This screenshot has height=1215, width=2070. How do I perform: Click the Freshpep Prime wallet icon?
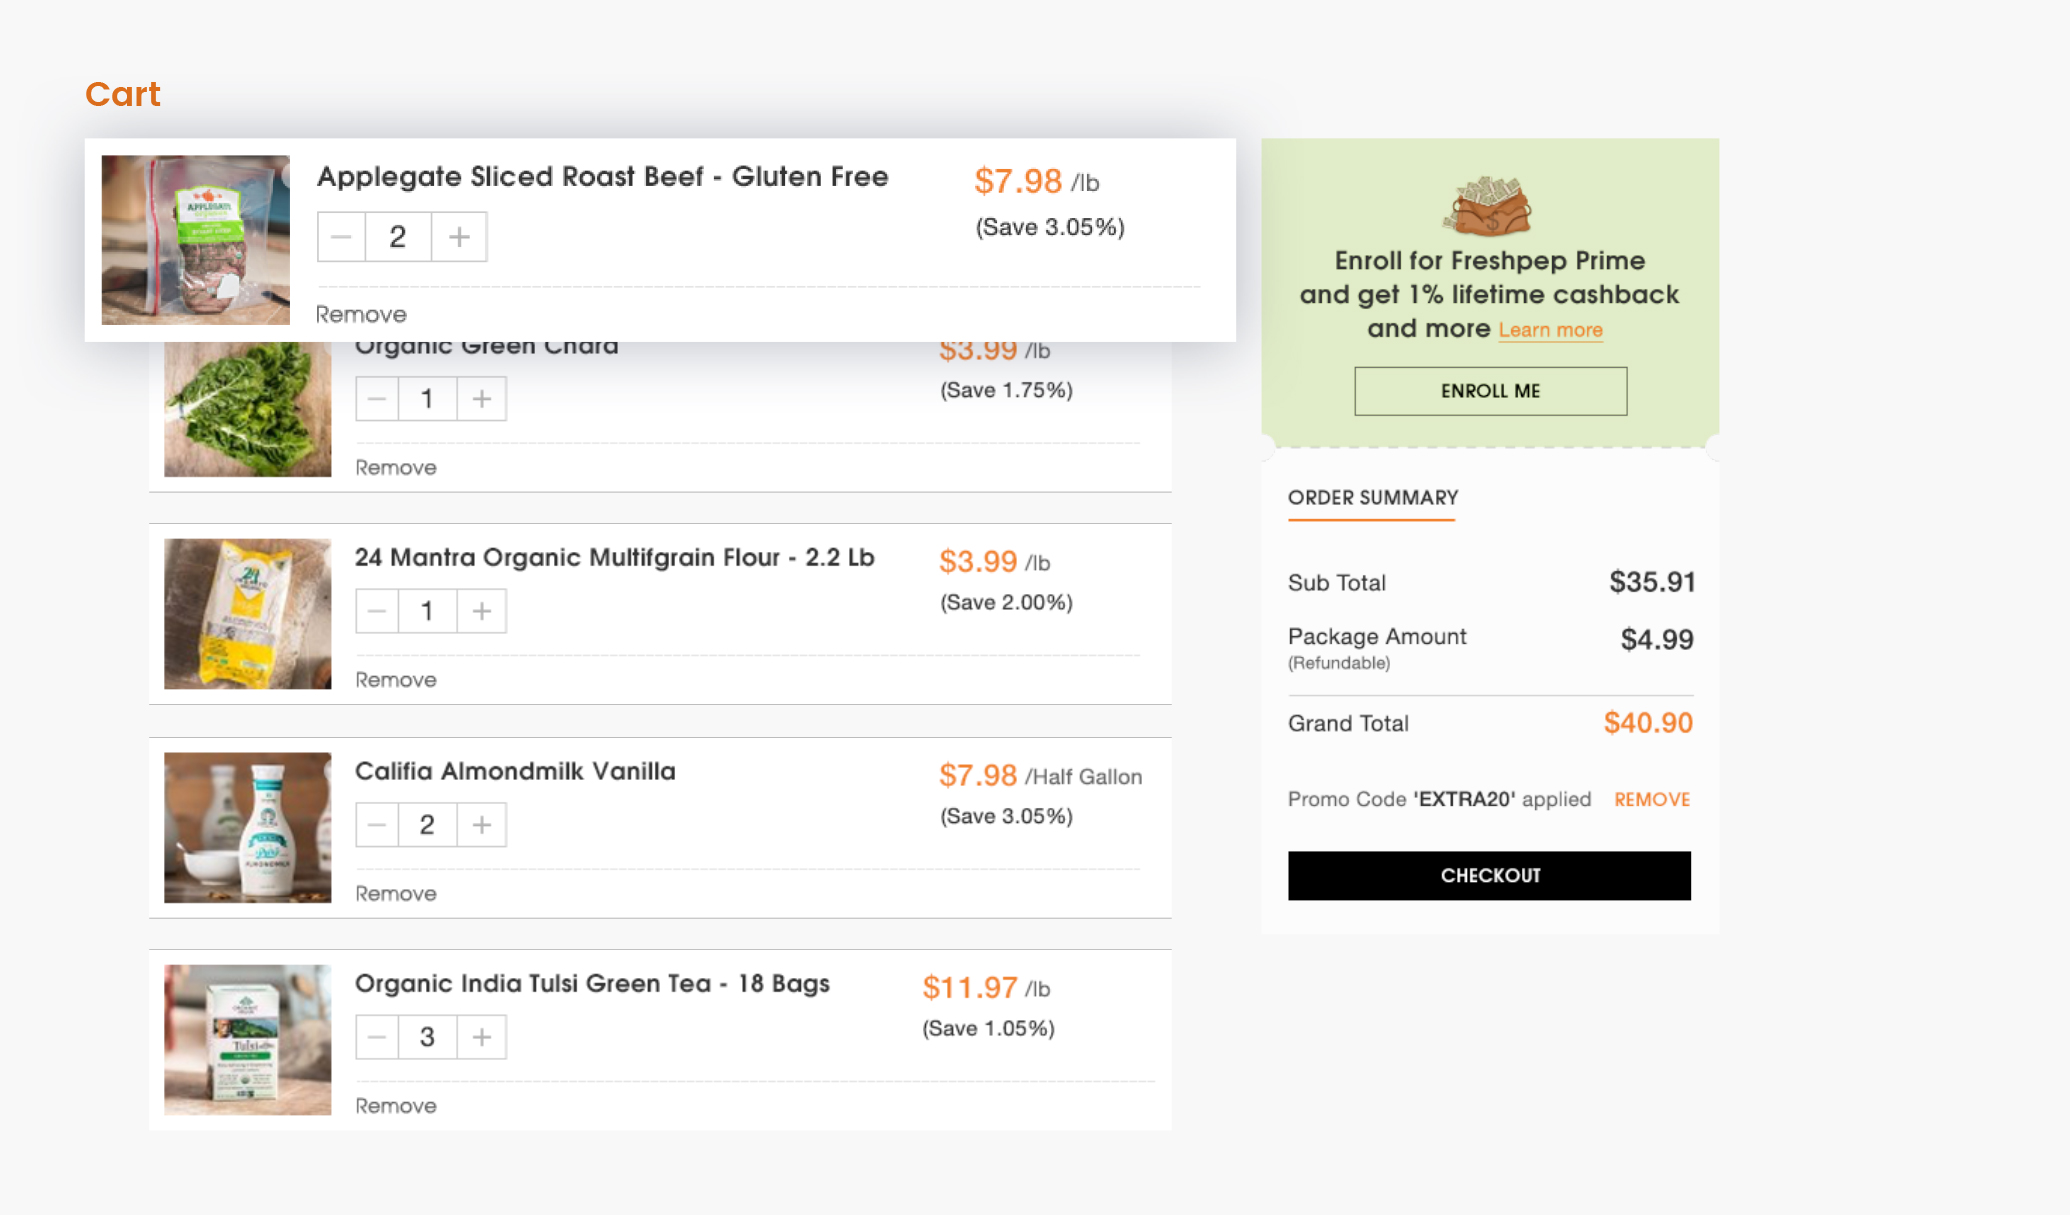[x=1487, y=205]
